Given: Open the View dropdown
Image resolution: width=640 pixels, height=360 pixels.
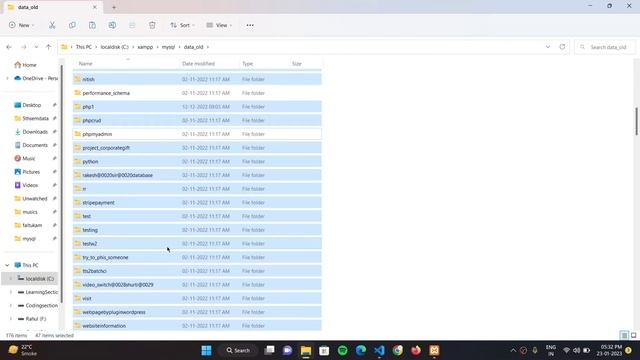Looking at the screenshot, I should (x=219, y=25).
